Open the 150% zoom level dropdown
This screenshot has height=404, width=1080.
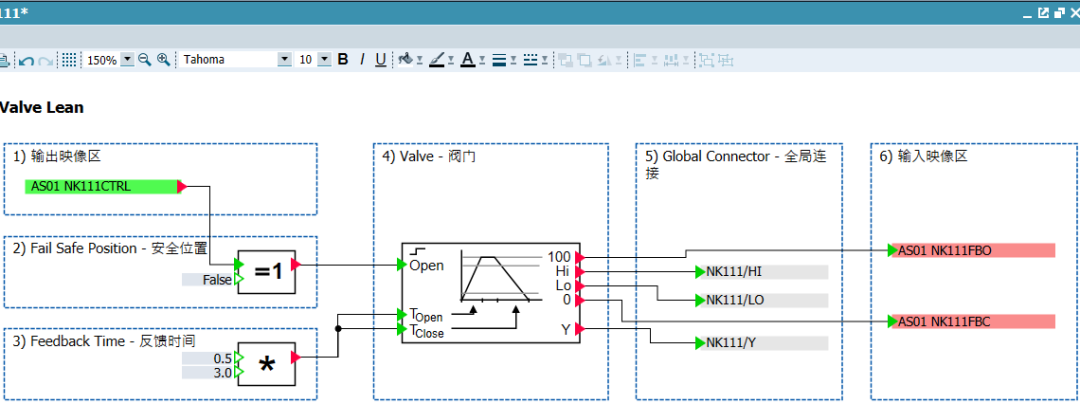(127, 60)
